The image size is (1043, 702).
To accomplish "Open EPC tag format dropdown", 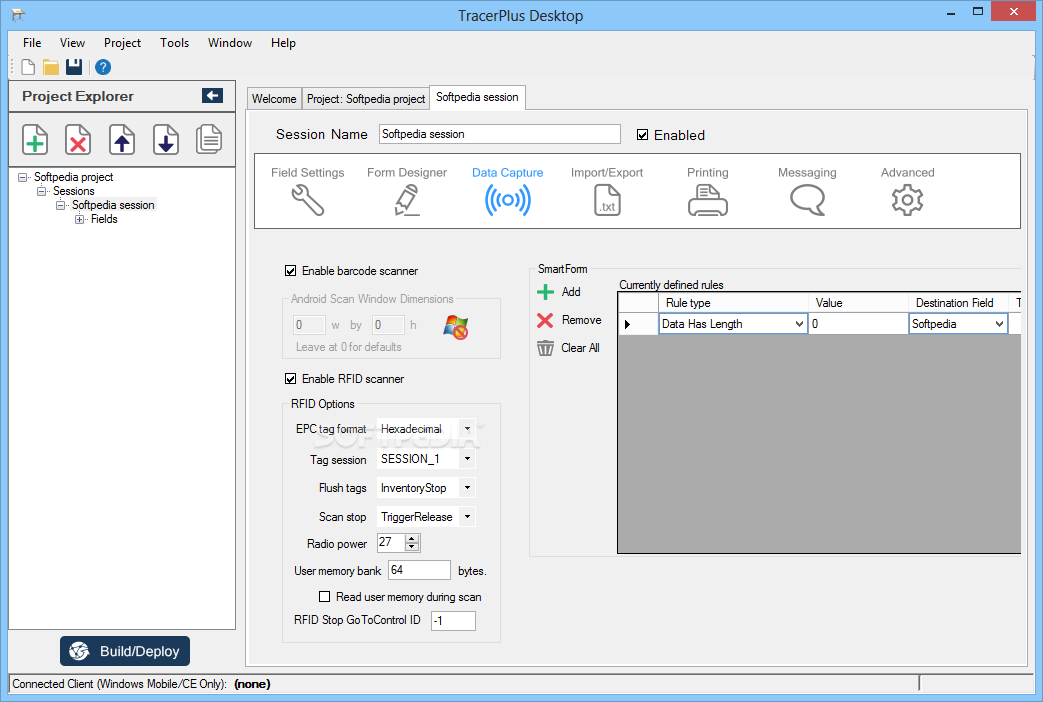I will click(x=467, y=429).
